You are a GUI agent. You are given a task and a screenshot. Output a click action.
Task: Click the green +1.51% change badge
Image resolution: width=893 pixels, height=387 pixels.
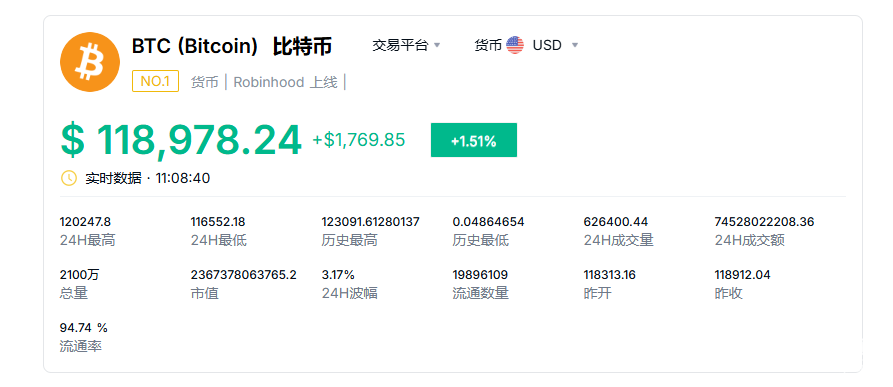point(474,140)
